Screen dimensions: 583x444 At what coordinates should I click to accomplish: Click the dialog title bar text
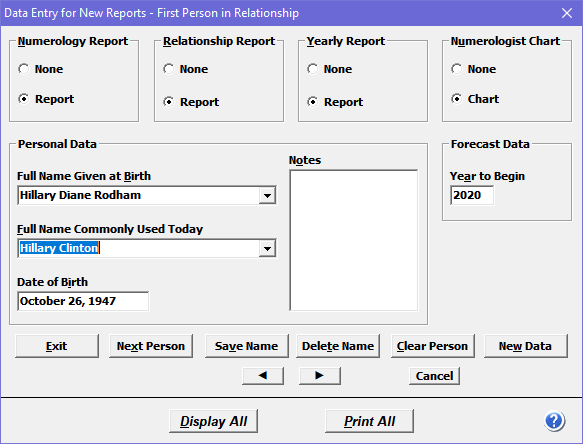point(151,13)
